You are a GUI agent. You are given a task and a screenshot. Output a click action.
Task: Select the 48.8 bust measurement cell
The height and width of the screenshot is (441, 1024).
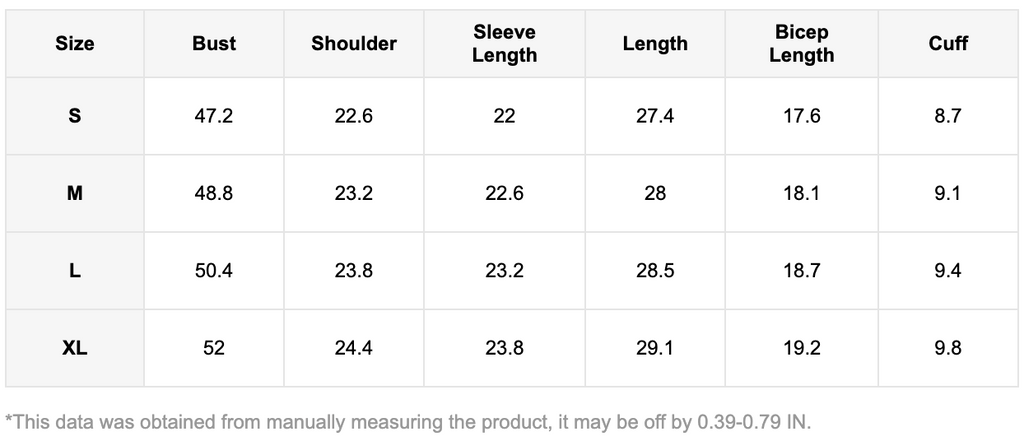point(214,193)
